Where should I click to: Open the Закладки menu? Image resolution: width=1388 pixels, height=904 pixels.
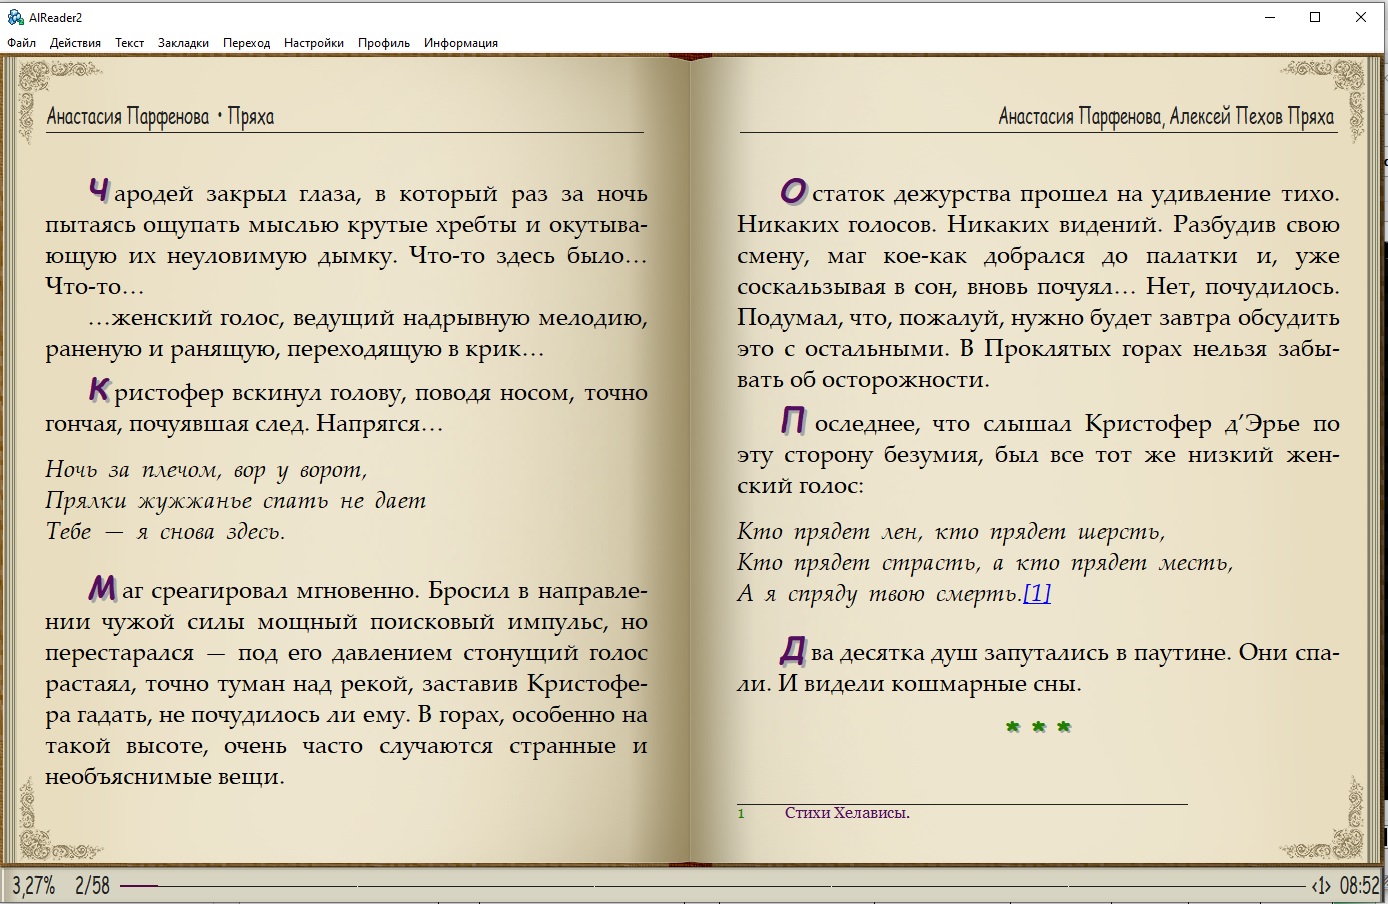pyautogui.click(x=183, y=43)
